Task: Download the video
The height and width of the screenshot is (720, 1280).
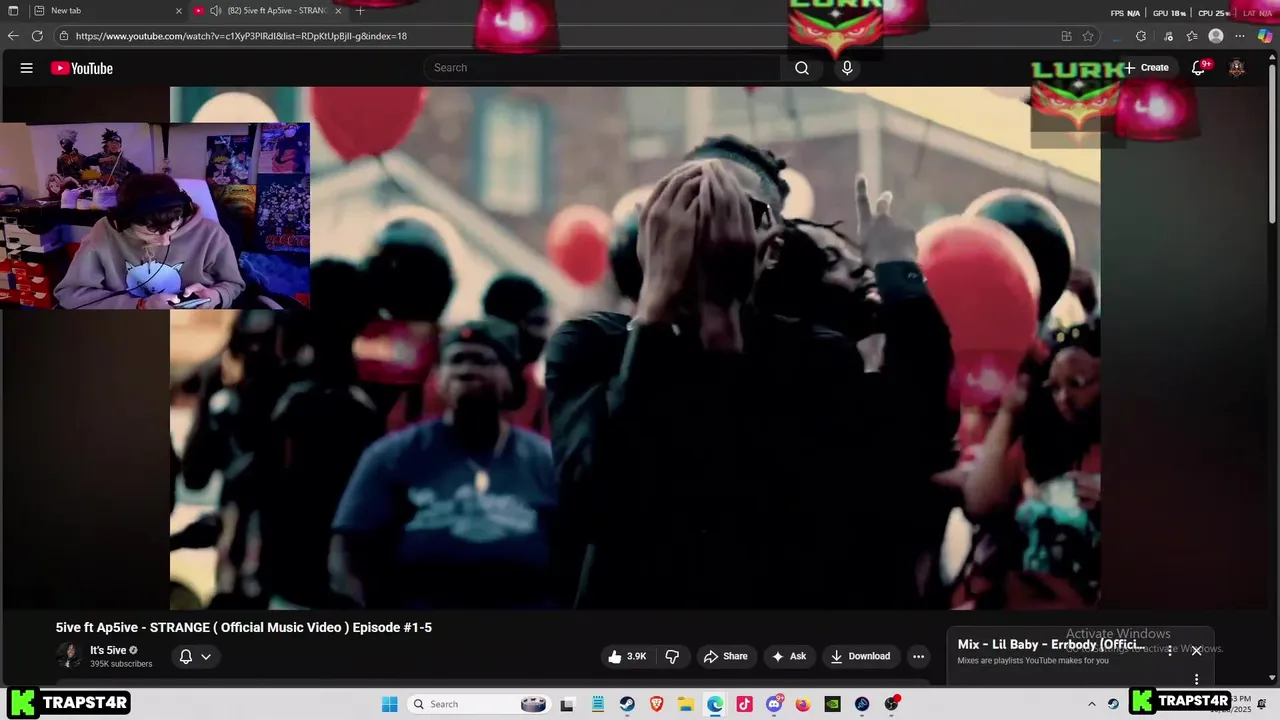Action: tap(860, 656)
